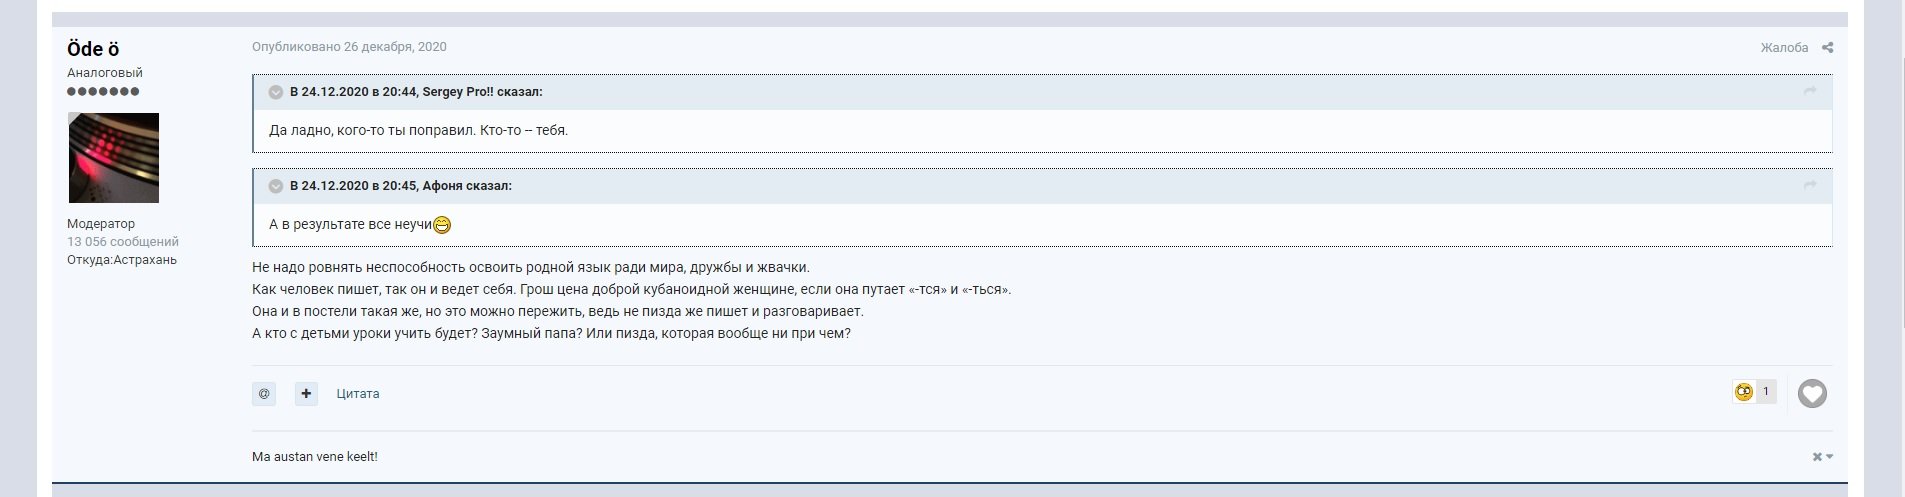Go to Sergey Pro!! original post arrow
Image resolution: width=1905 pixels, height=497 pixels.
point(1809,92)
